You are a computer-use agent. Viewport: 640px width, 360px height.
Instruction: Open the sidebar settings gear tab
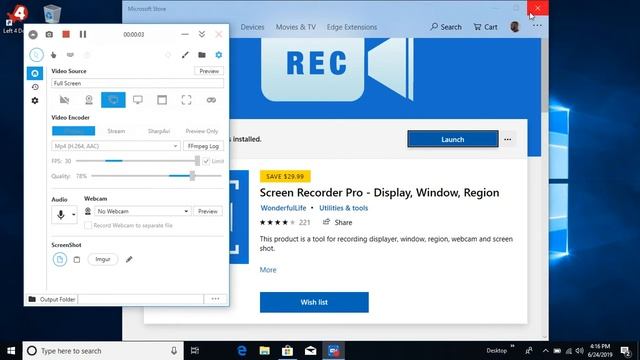[35, 100]
